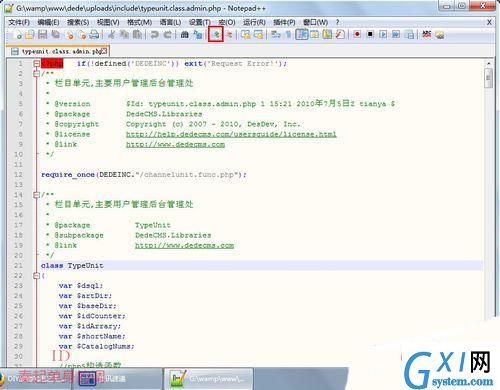Screen dimensions: 500x390
Task: Click the Paste toolbar icon
Action: (137, 35)
